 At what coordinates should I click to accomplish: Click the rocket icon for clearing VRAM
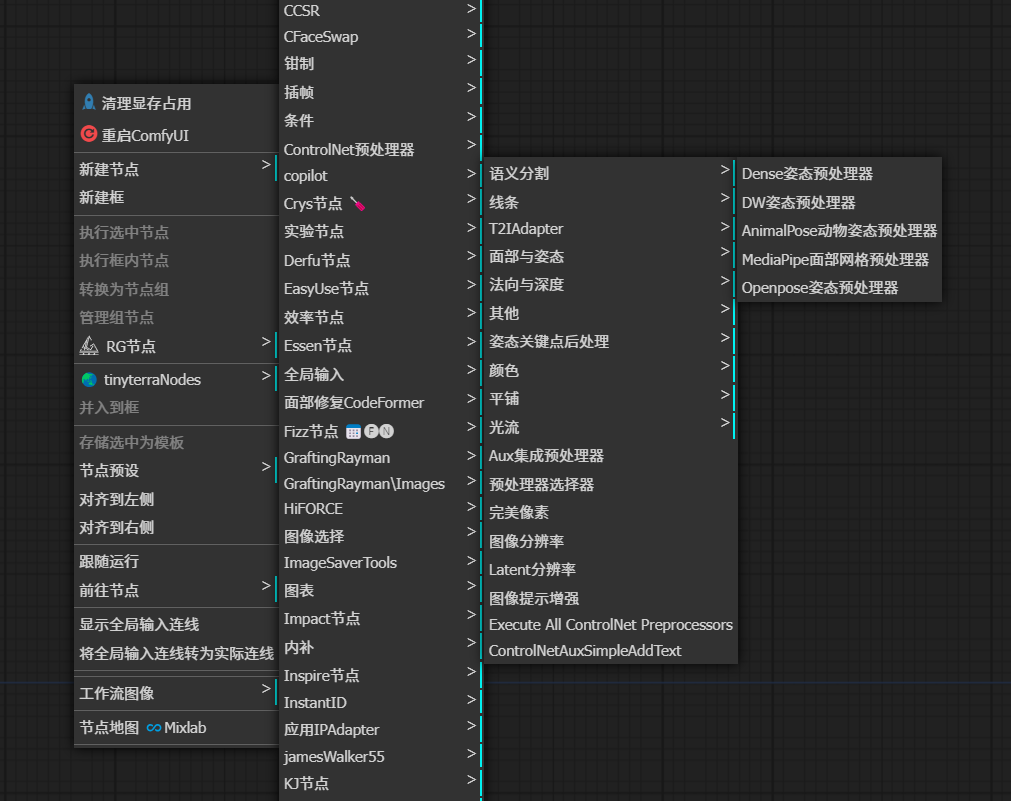89,103
